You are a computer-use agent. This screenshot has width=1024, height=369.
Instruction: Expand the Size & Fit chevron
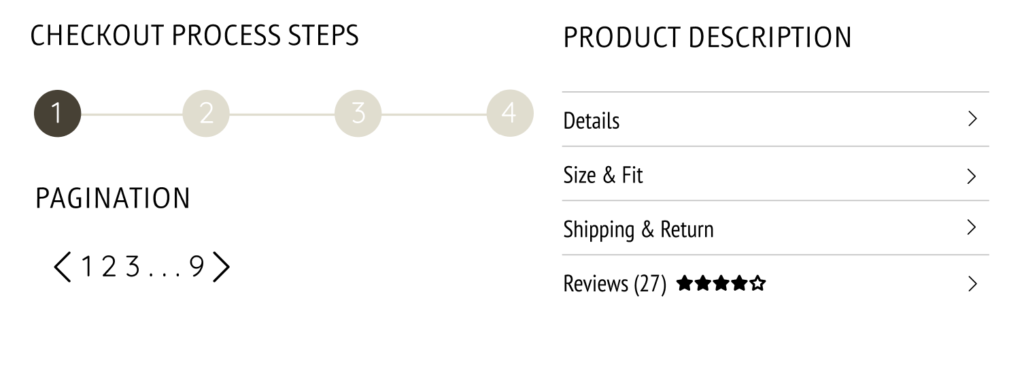pyautogui.click(x=972, y=176)
